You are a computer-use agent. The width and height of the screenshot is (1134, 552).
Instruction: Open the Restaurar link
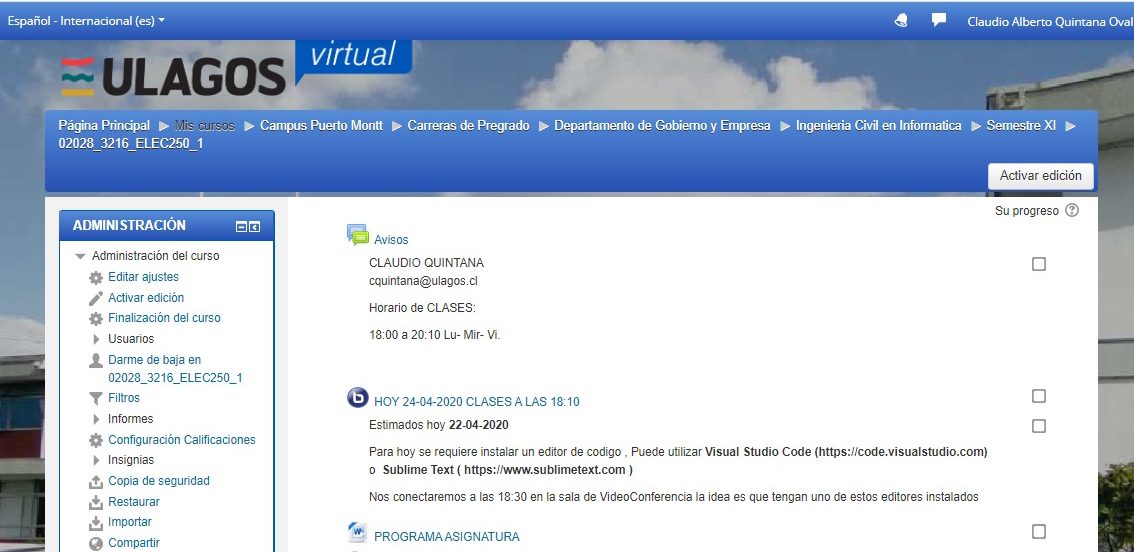(x=134, y=501)
